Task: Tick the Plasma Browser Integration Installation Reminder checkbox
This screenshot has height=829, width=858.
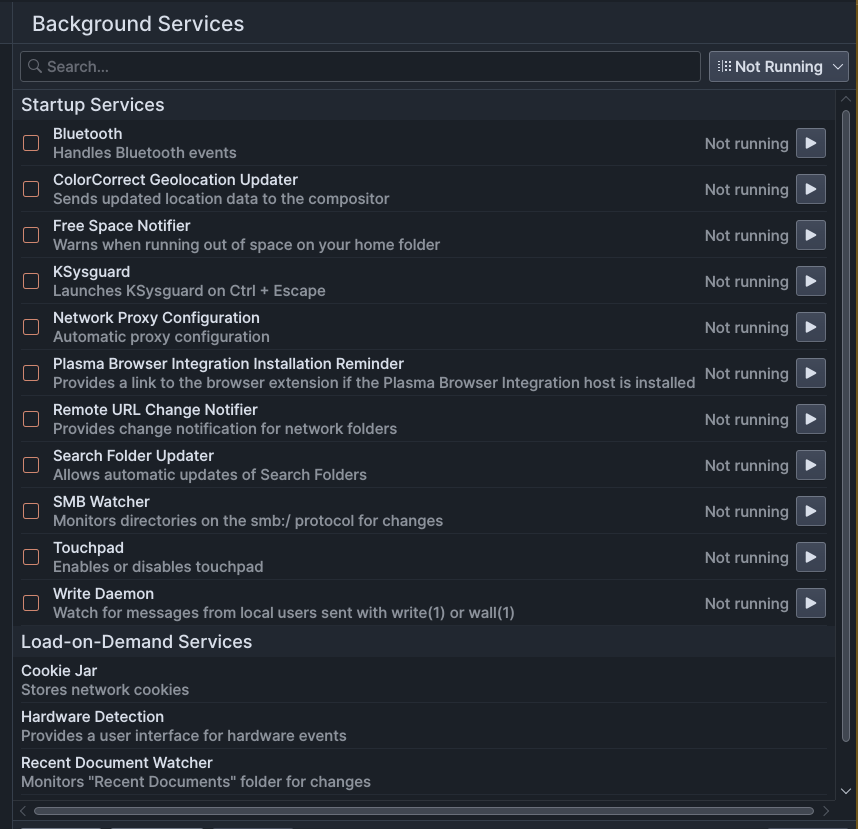Action: [x=31, y=373]
